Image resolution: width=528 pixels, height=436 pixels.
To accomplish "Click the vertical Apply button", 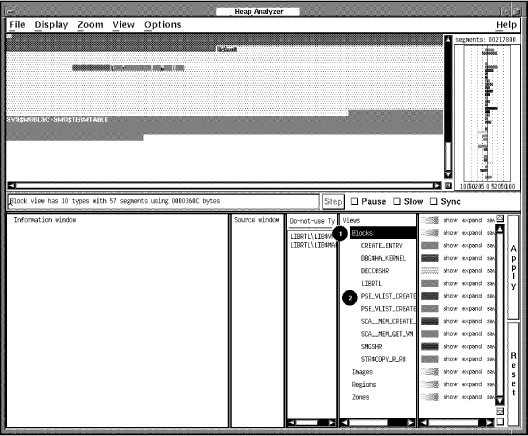I will (x=513, y=268).
